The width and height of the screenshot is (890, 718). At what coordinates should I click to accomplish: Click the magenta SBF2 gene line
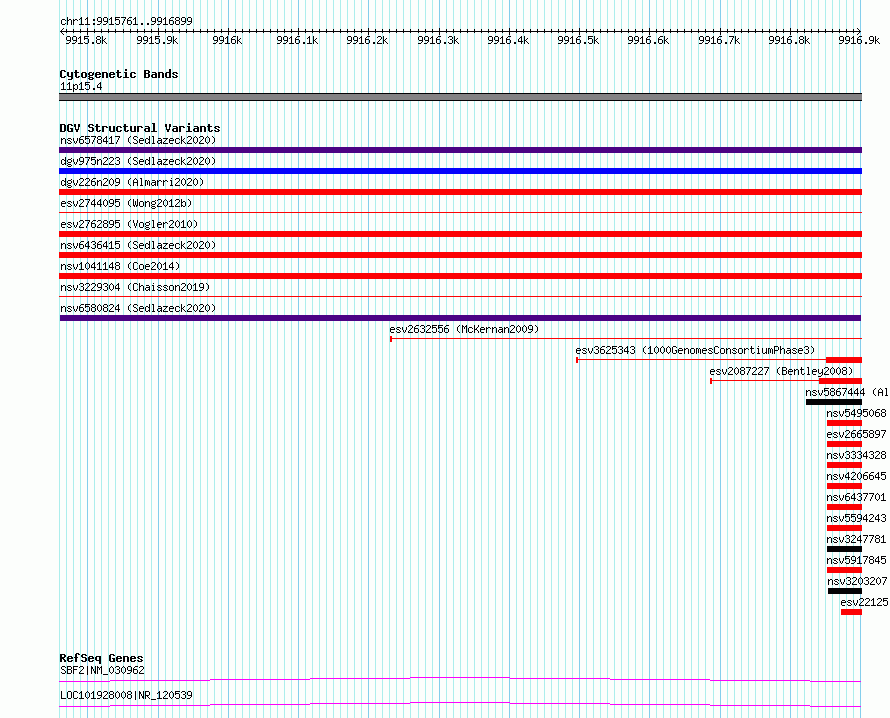click(x=460, y=679)
